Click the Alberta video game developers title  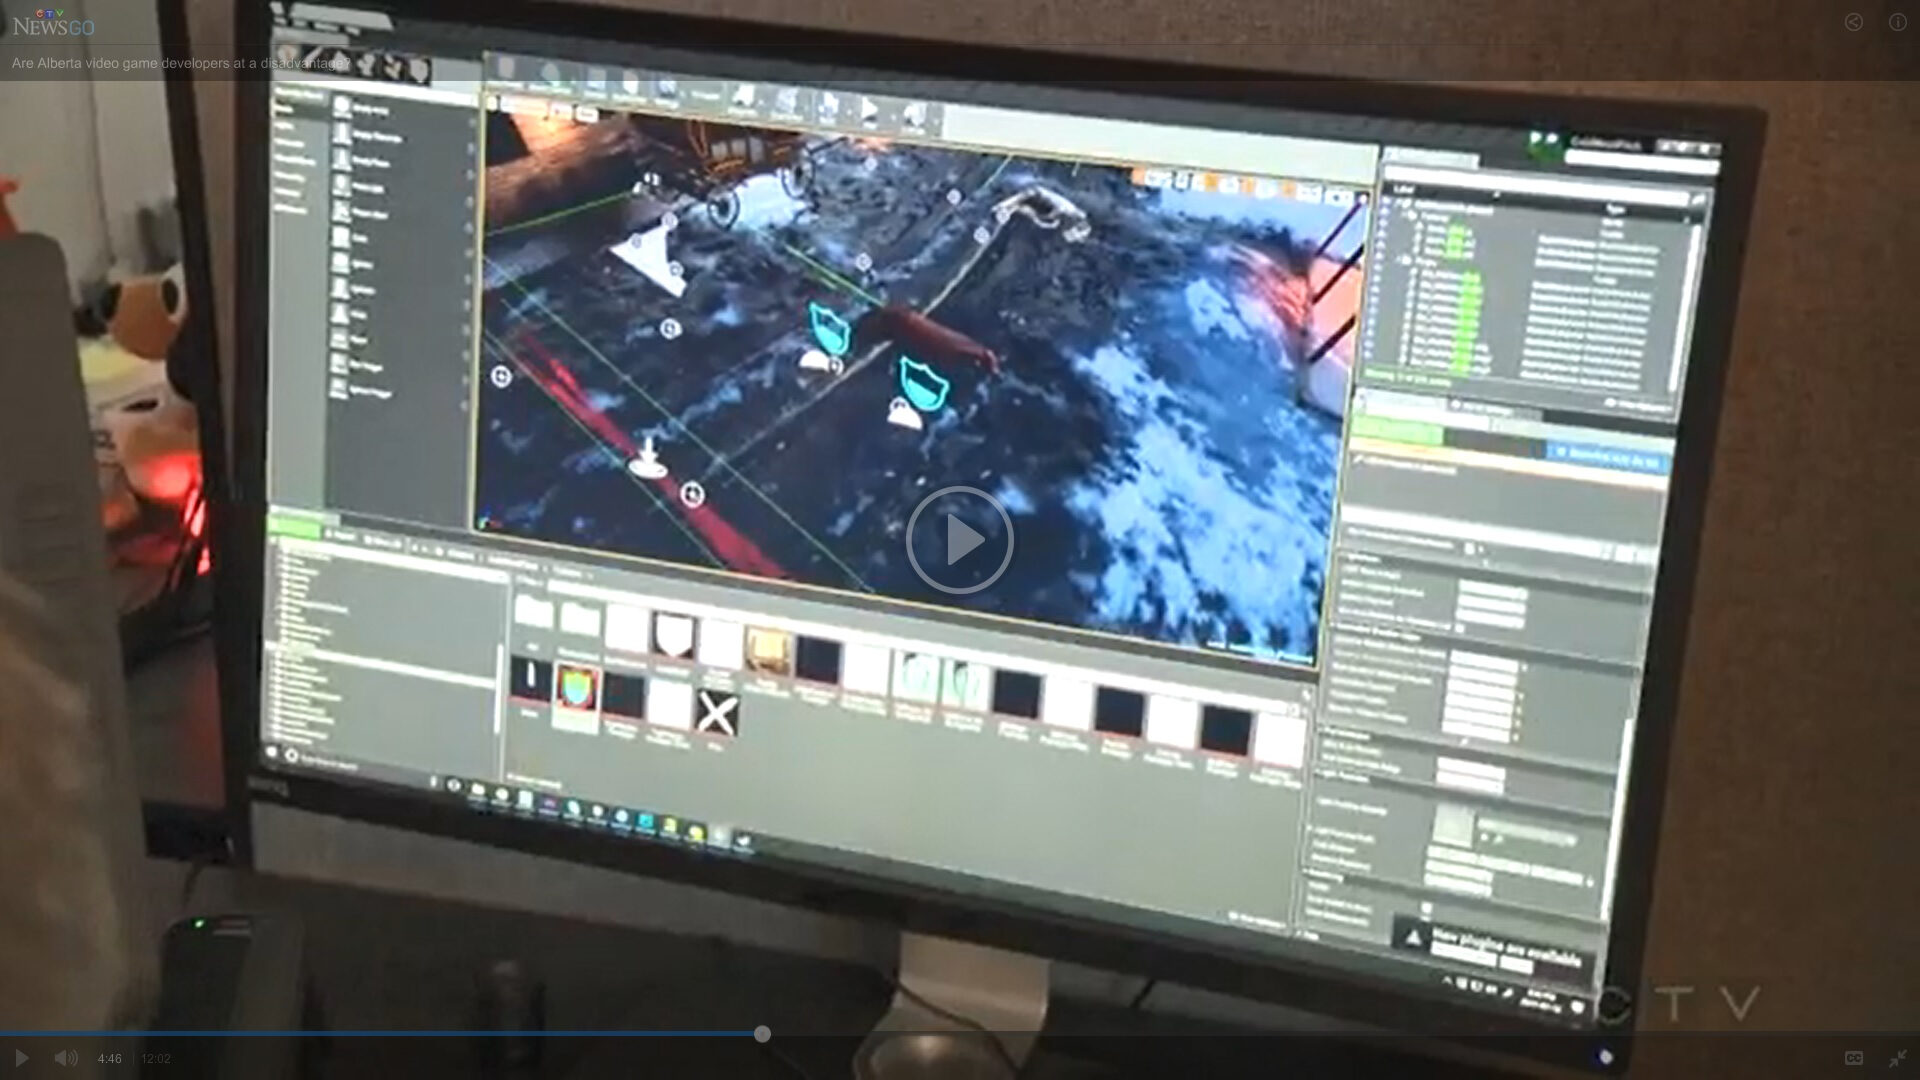tap(181, 64)
